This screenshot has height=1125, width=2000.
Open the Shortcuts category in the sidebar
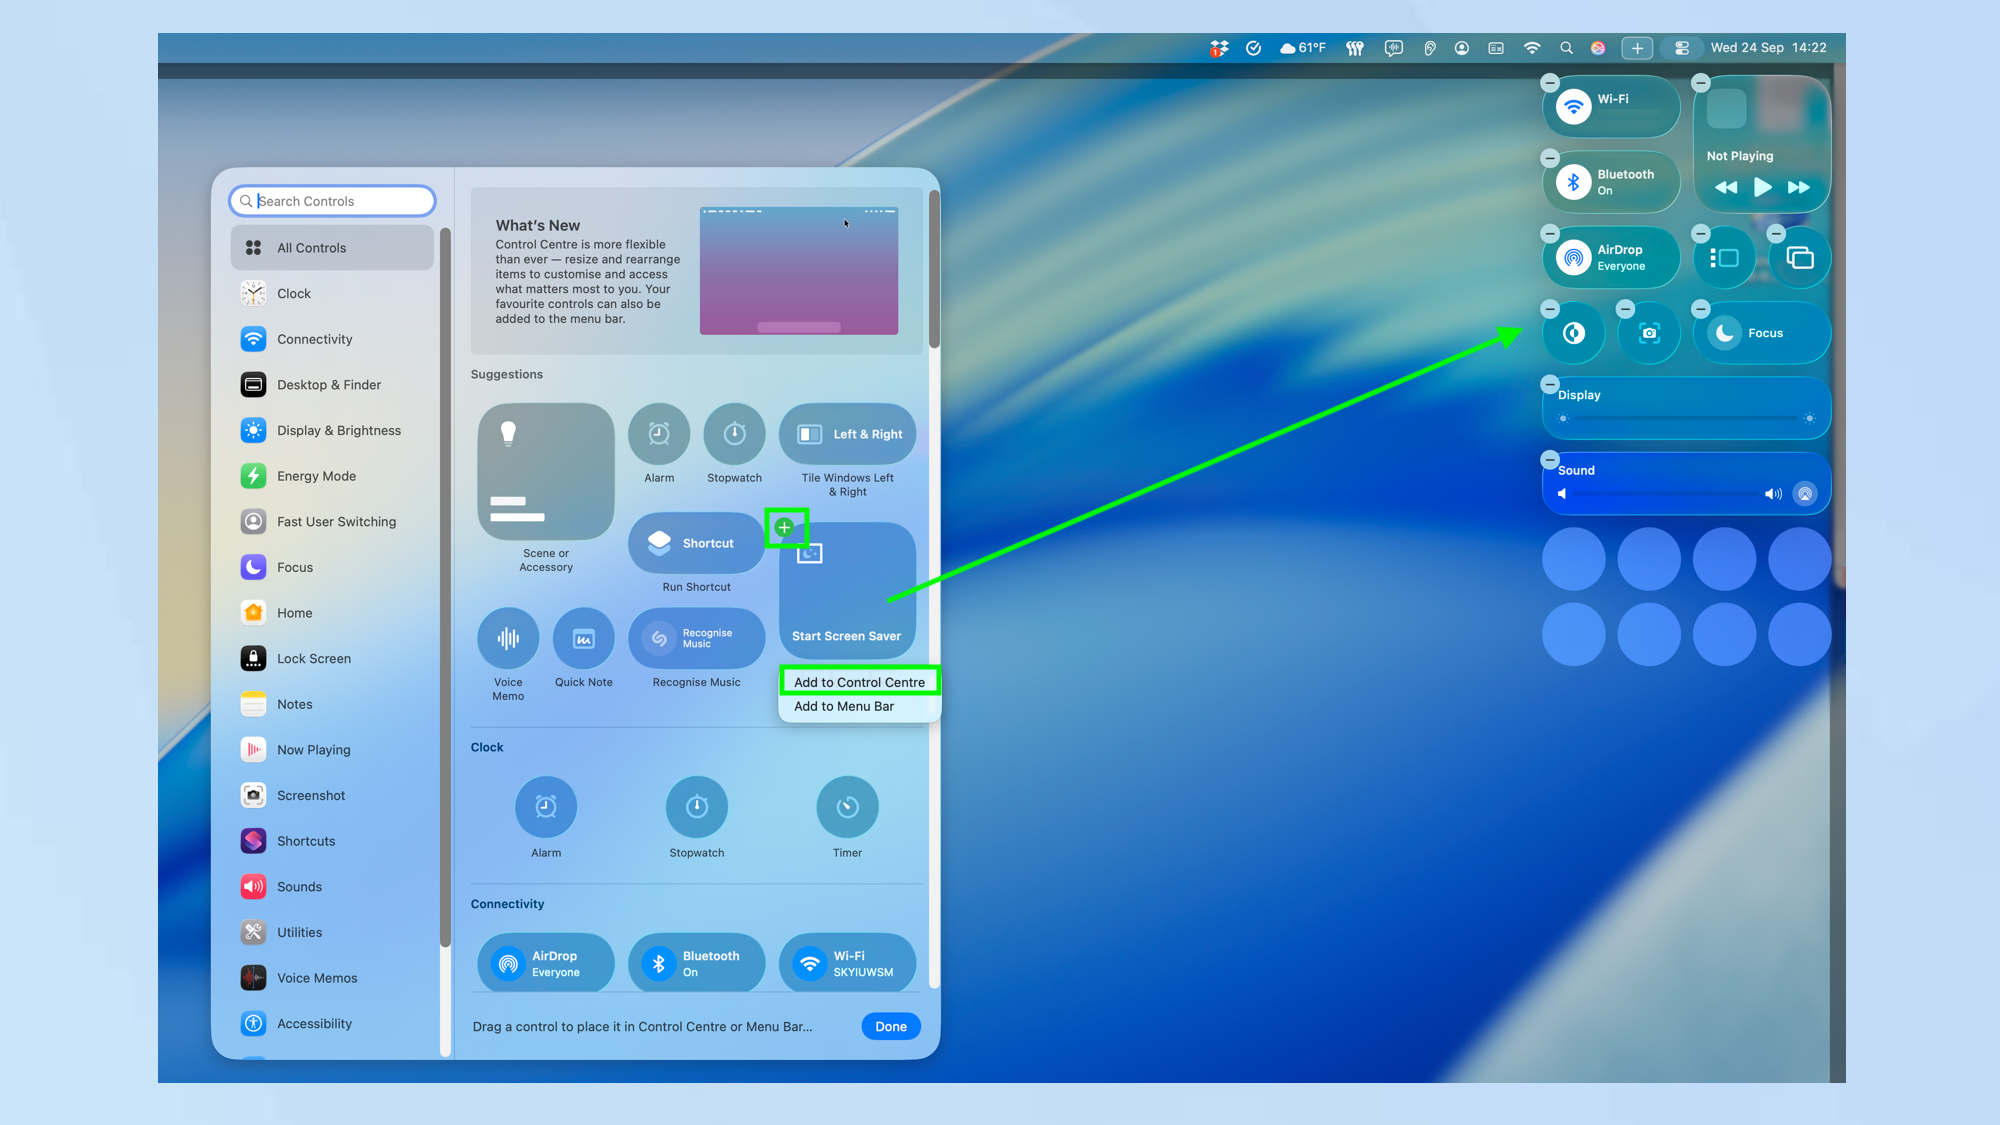click(x=305, y=841)
